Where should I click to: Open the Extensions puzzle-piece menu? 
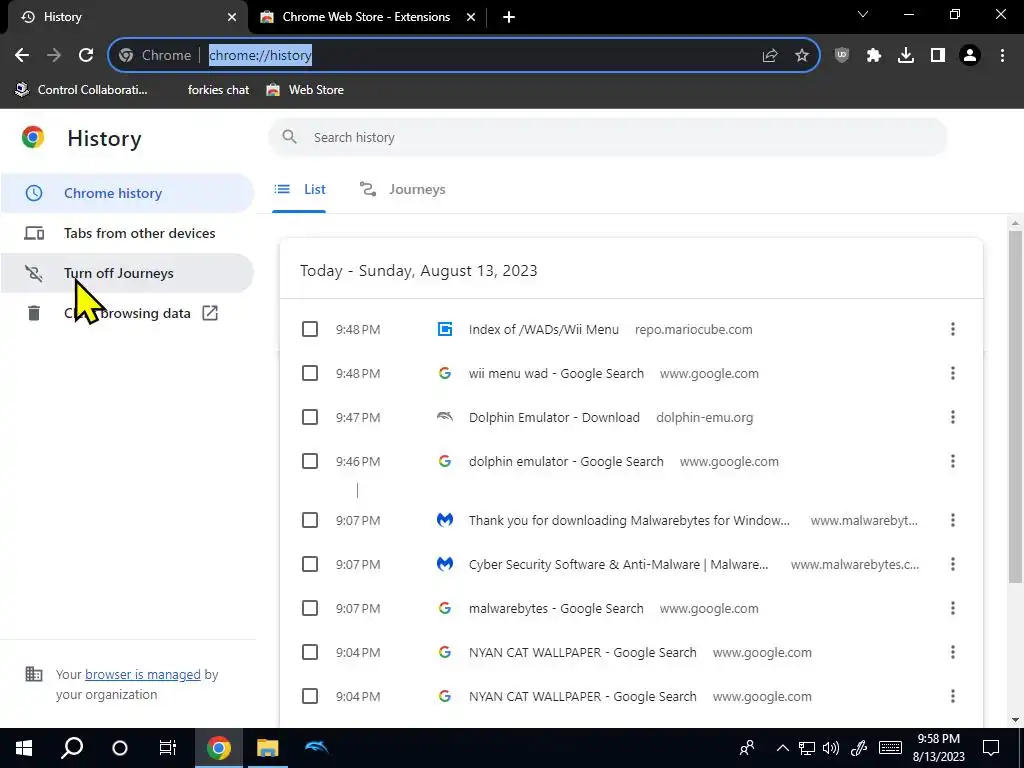tap(874, 56)
